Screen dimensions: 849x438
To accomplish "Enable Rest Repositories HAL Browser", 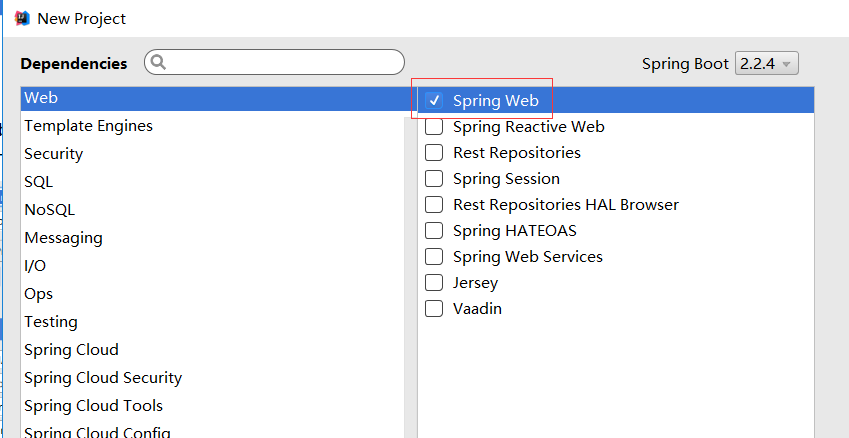I will (x=434, y=205).
